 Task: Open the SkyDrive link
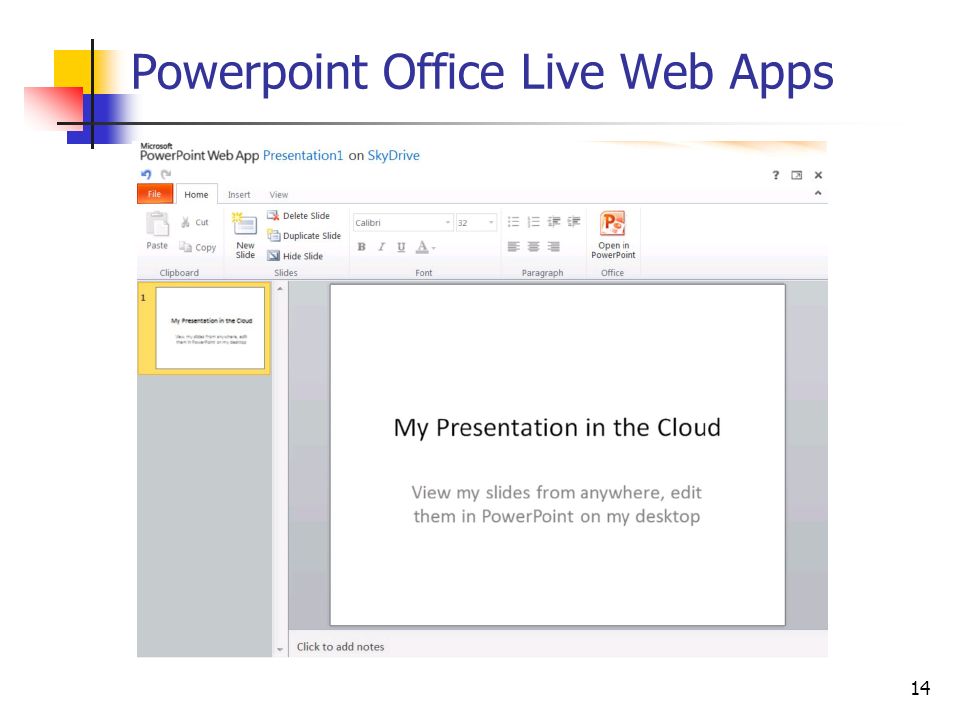(x=393, y=156)
